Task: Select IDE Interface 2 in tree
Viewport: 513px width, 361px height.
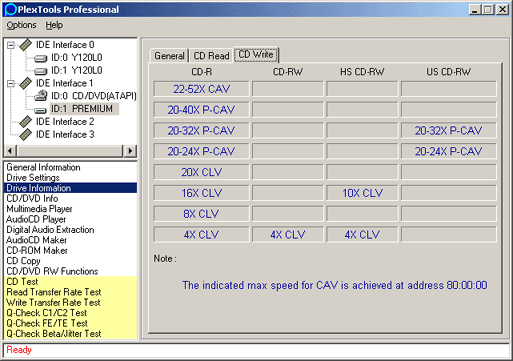Action: [65, 122]
